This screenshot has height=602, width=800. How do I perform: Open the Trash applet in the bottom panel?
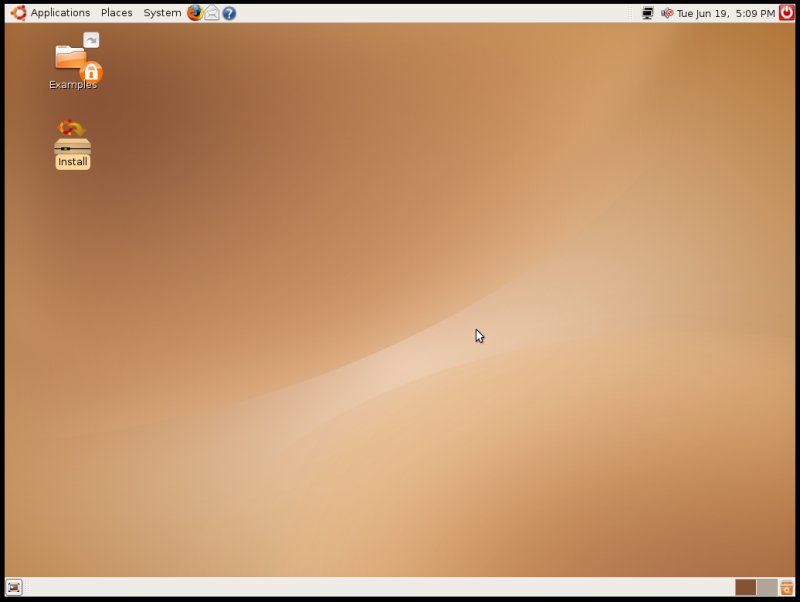point(786,587)
